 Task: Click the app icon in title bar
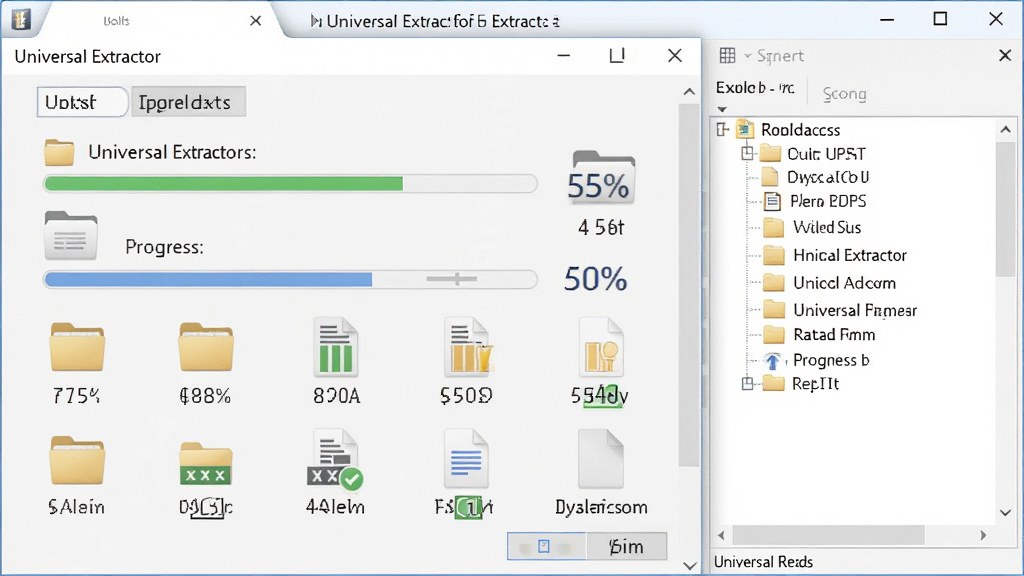tap(20, 19)
